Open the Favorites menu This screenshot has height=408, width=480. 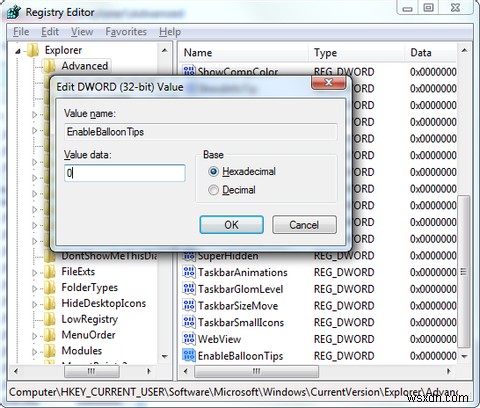(x=126, y=32)
